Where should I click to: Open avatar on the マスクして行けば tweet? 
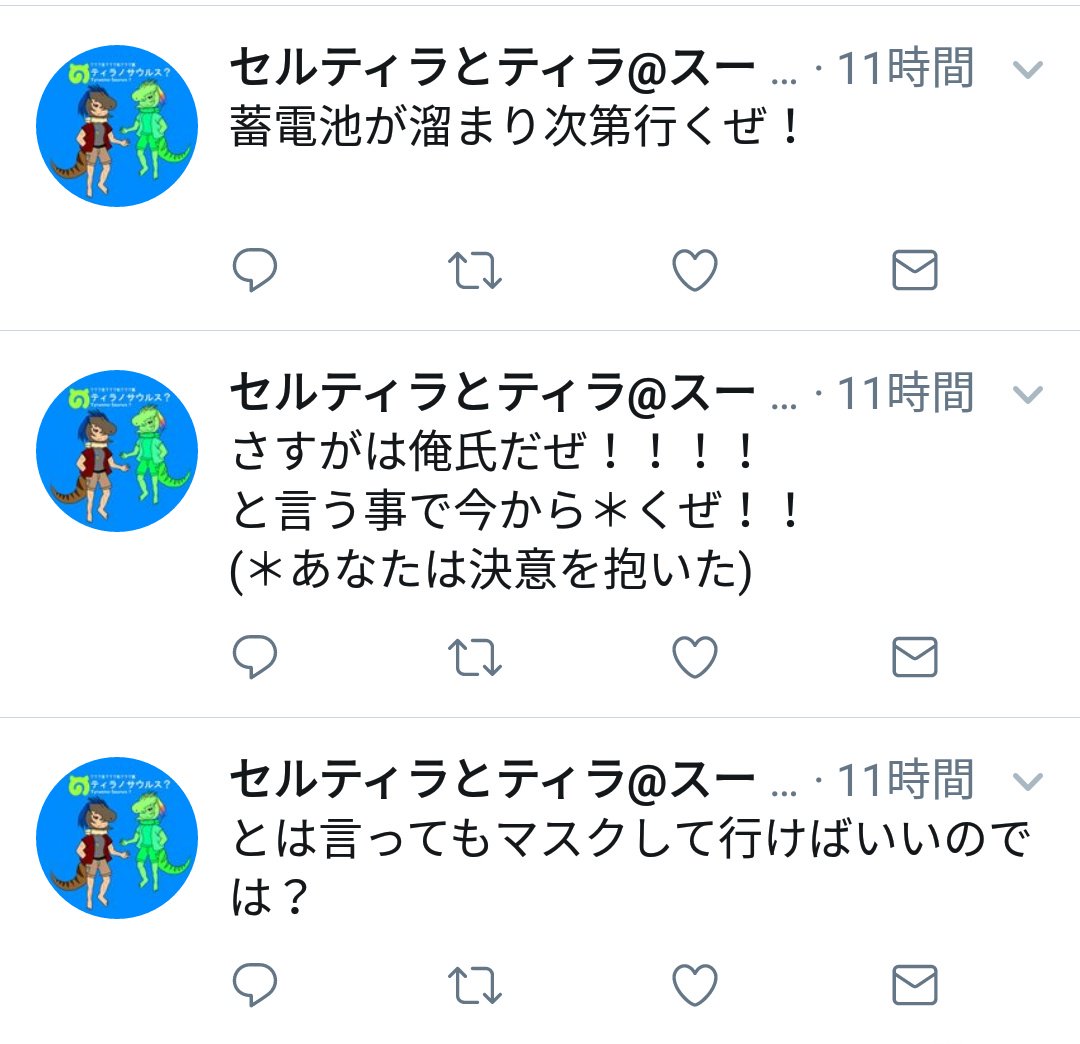click(x=117, y=838)
